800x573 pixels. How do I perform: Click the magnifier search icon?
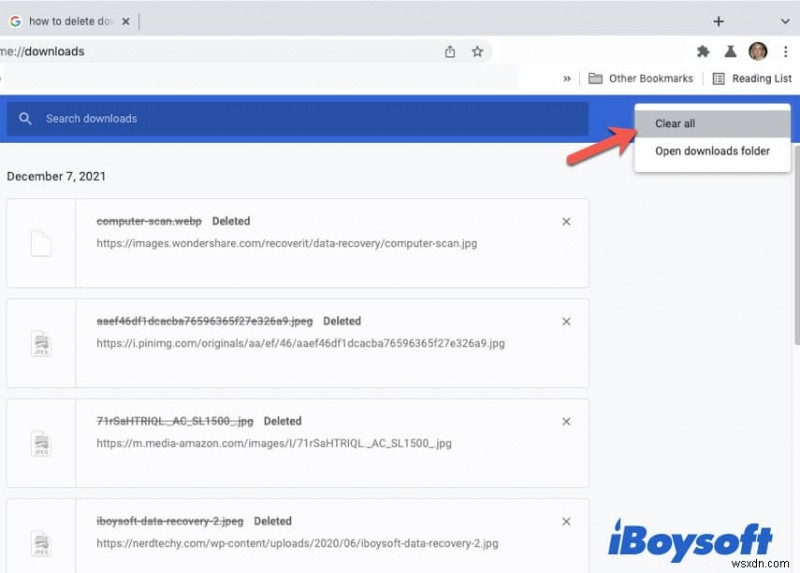(x=25, y=118)
